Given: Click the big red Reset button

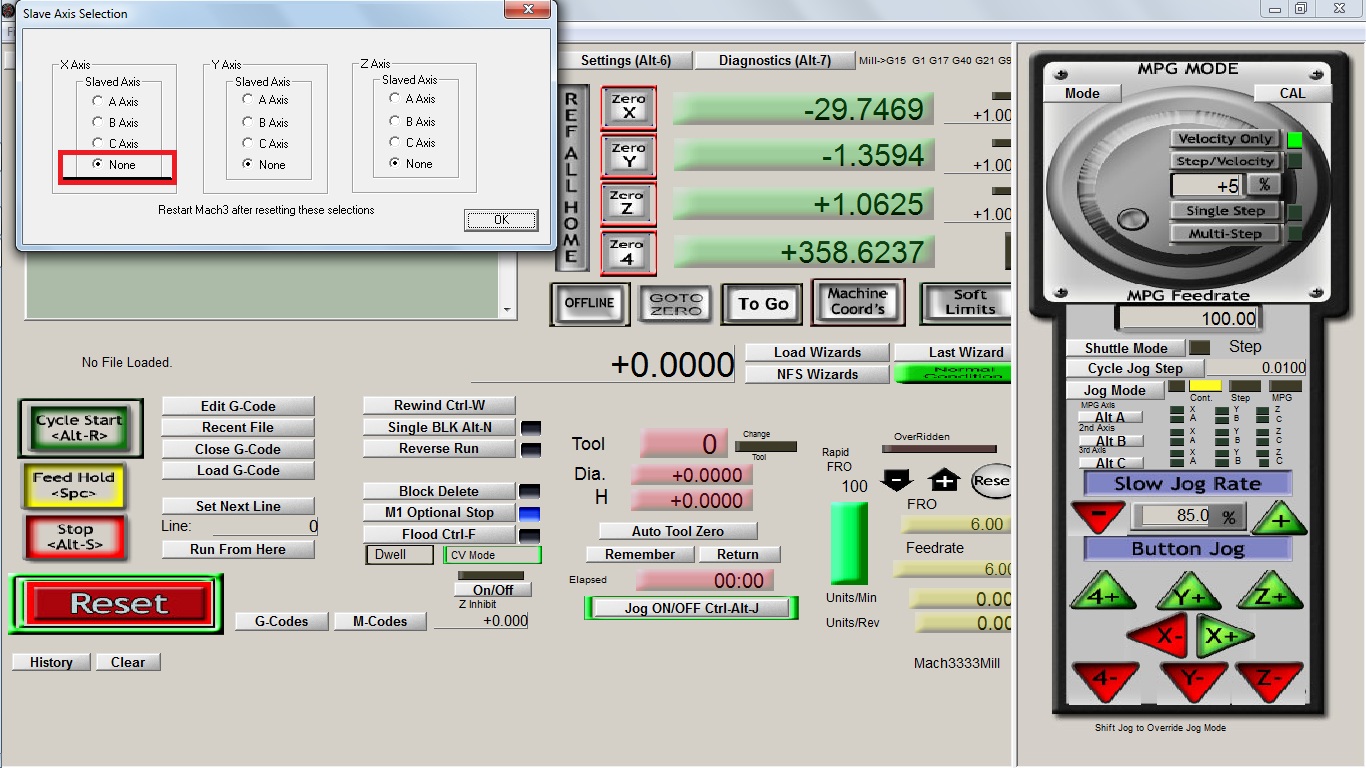Looking at the screenshot, I should 119,604.
